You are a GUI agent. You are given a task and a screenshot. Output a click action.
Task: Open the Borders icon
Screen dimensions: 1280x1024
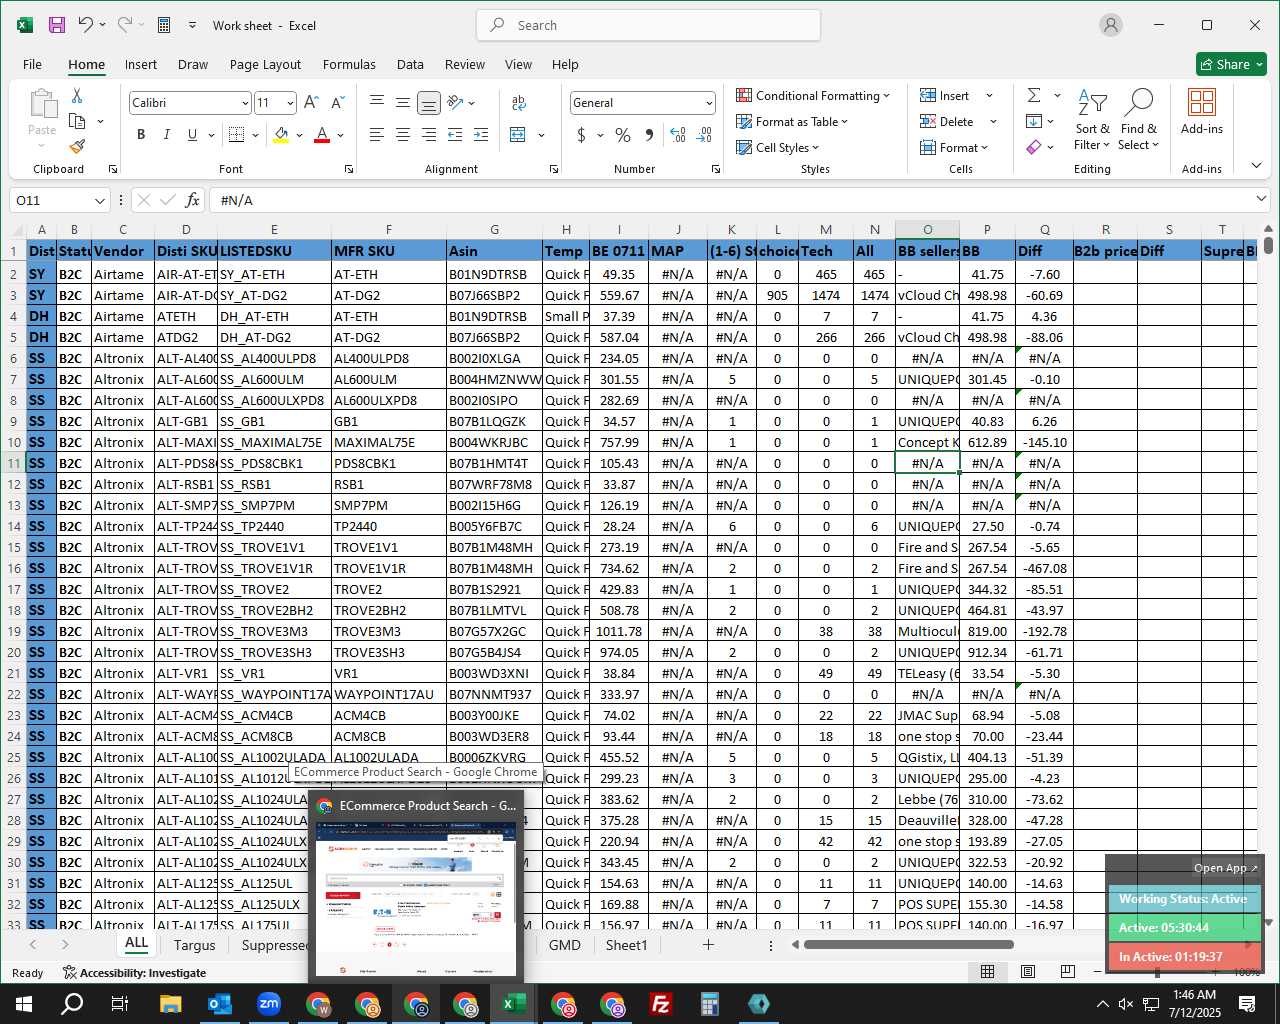point(236,134)
